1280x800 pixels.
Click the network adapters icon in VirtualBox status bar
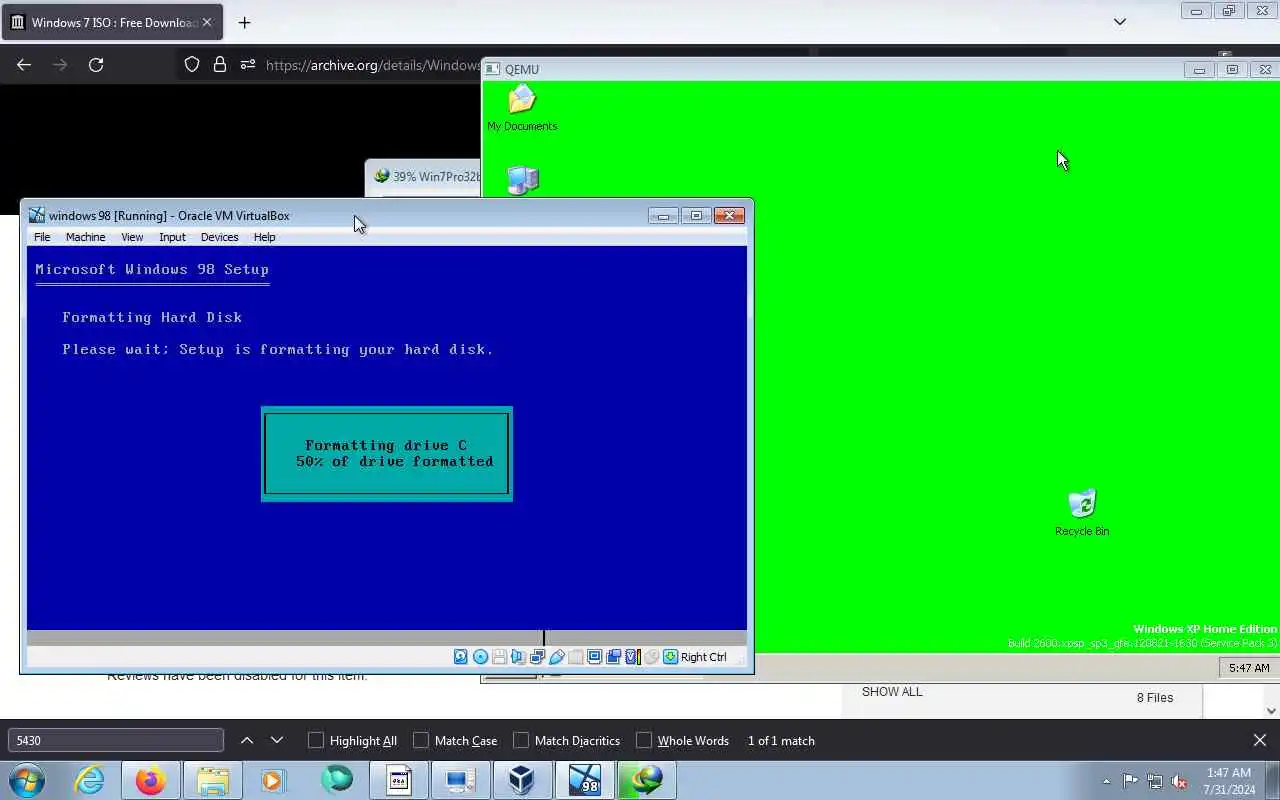point(537,657)
